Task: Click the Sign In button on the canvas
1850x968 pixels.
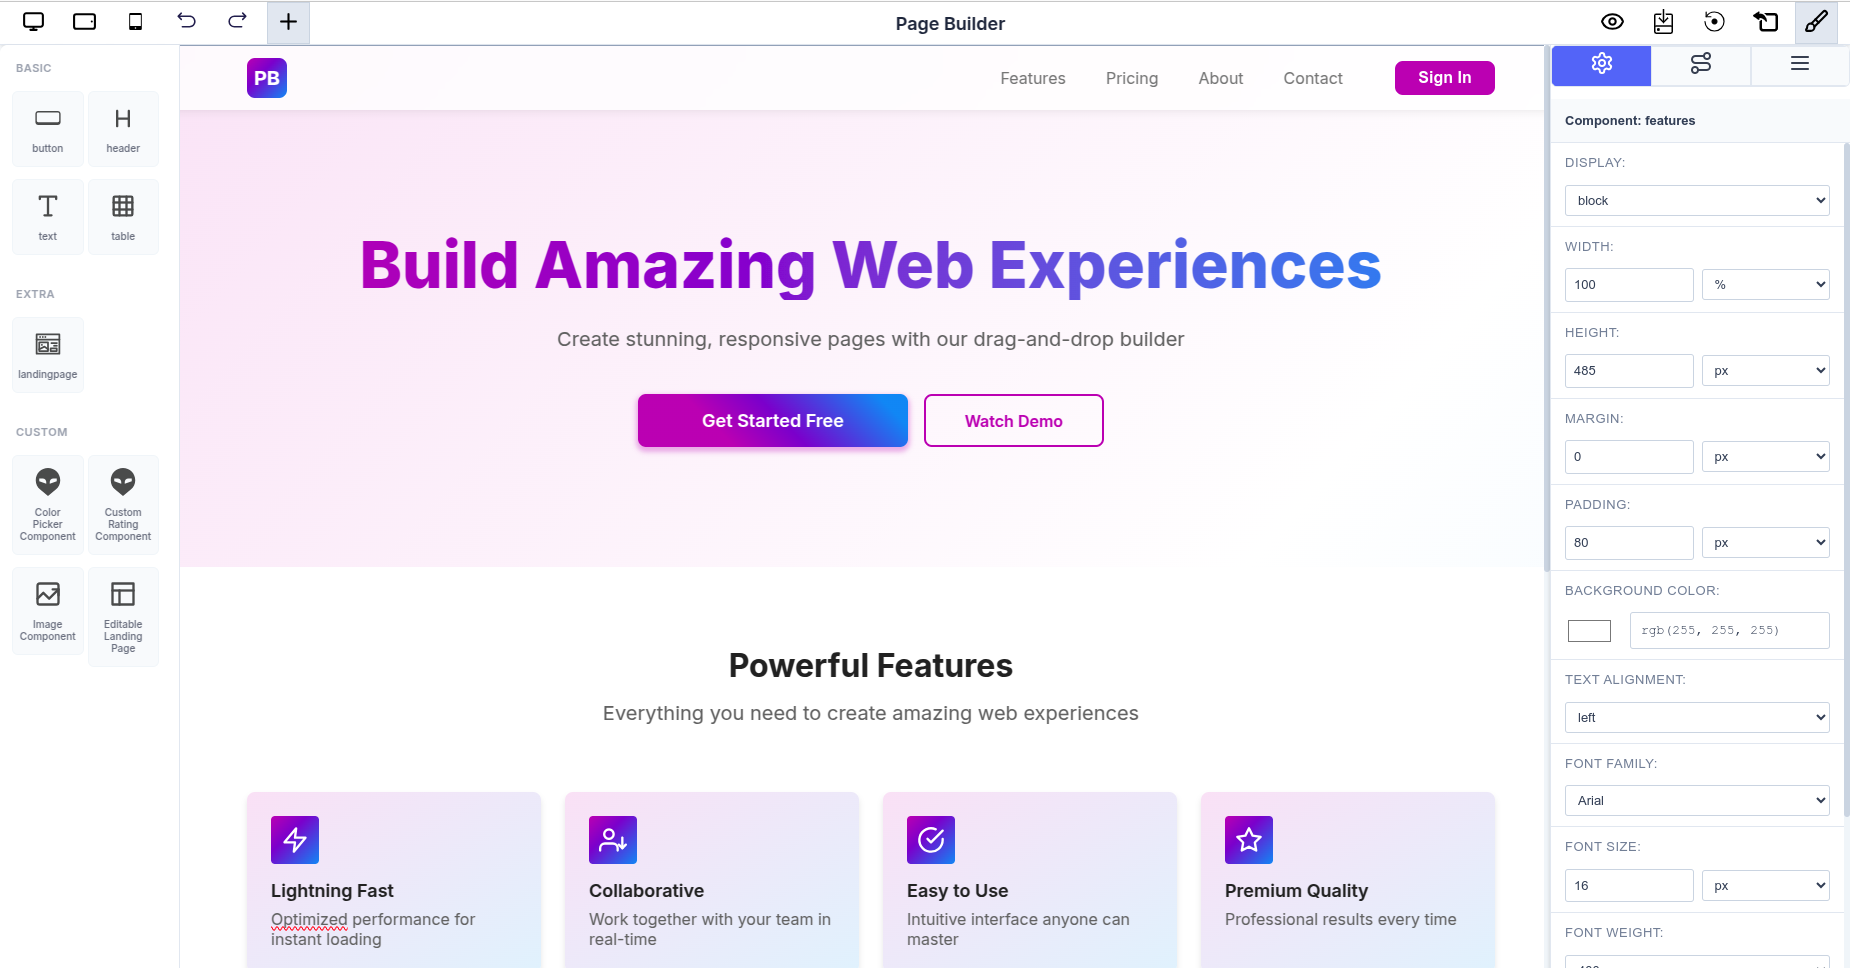Action: click(x=1444, y=77)
